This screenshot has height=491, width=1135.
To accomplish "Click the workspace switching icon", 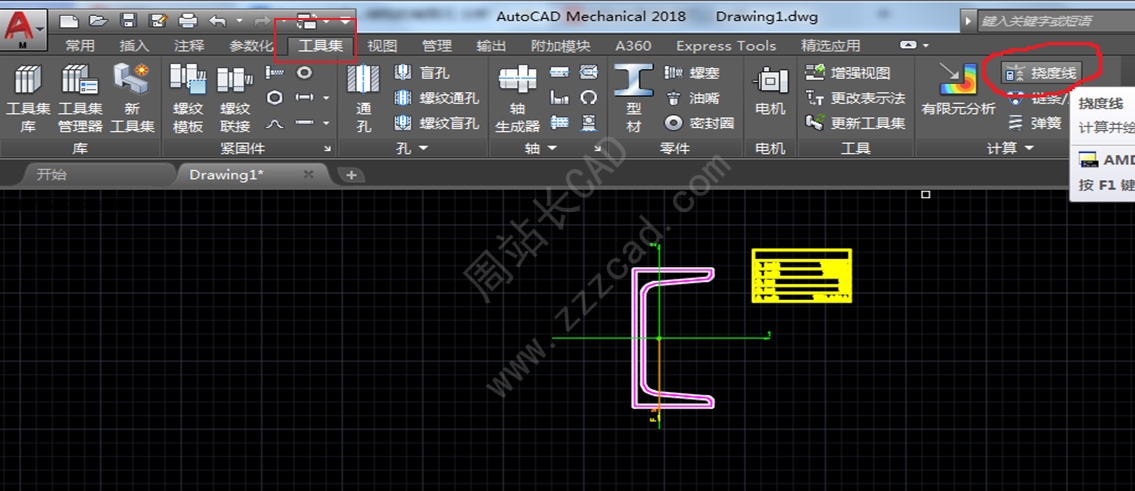I will point(308,20).
